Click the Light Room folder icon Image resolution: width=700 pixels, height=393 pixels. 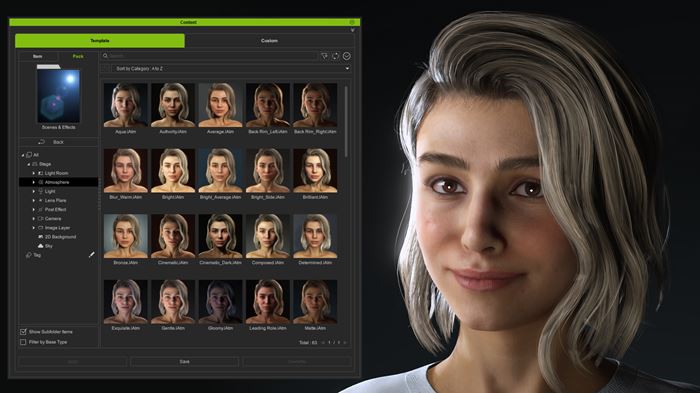tap(41, 173)
